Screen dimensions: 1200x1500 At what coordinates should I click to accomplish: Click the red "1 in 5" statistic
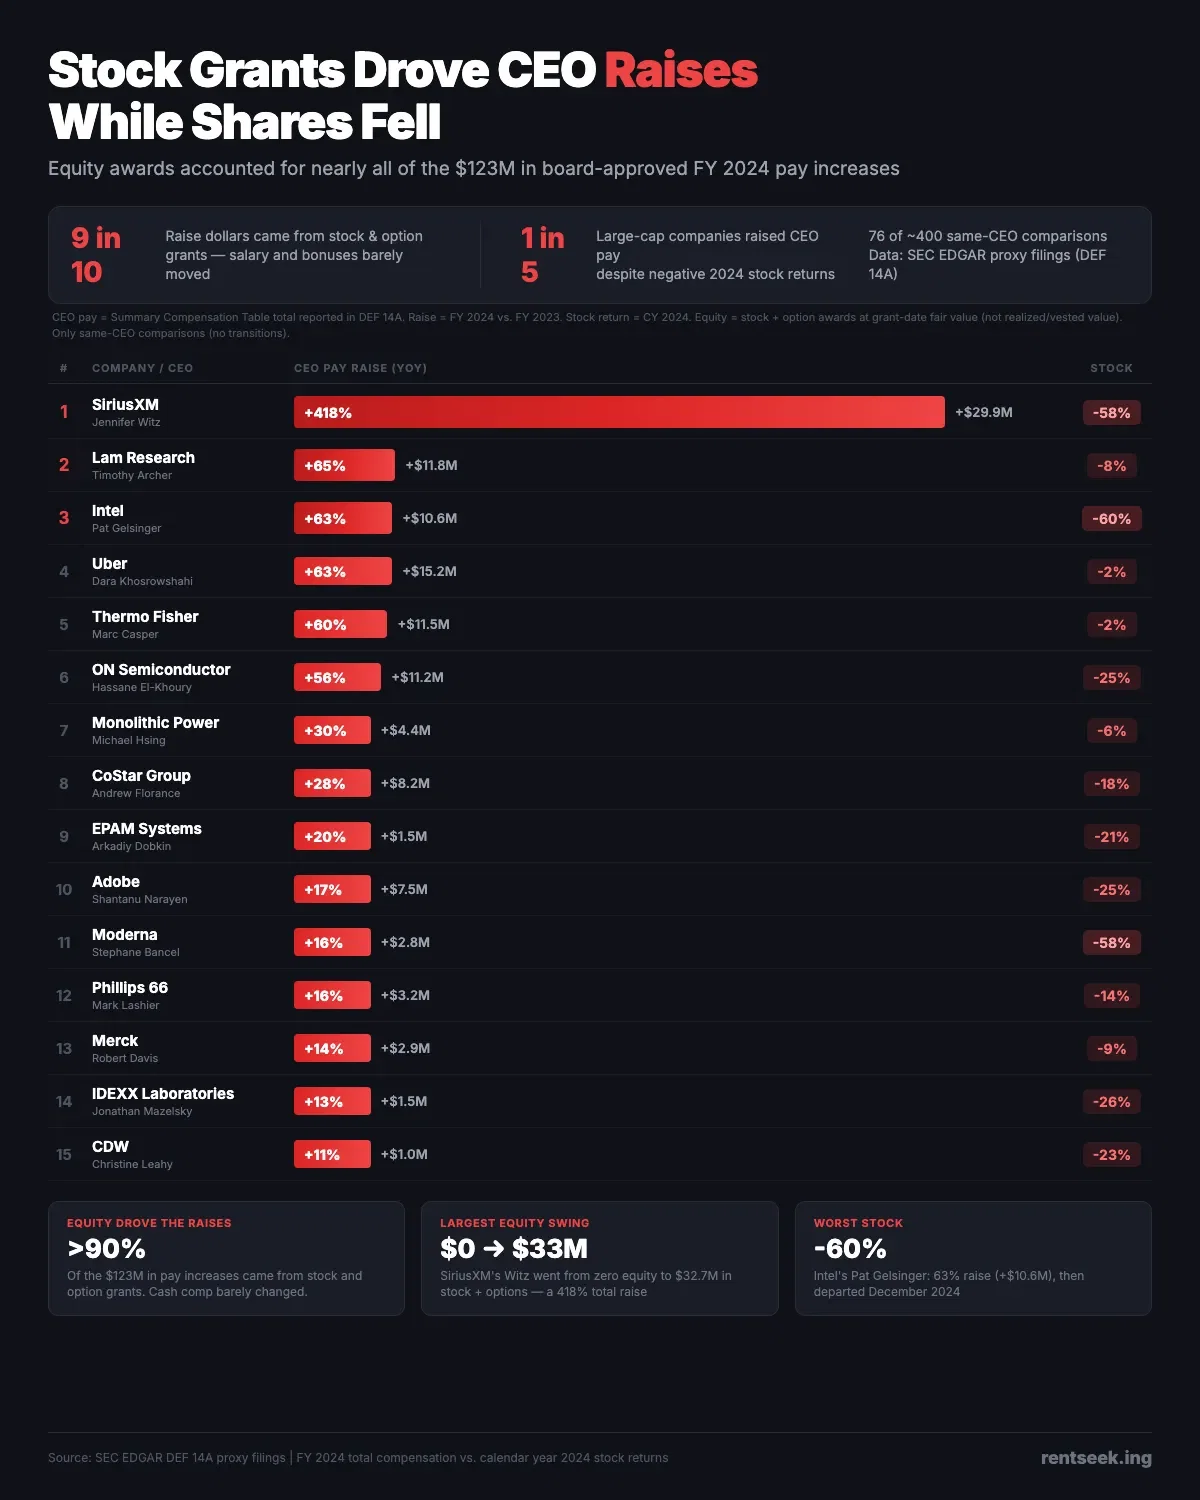click(x=542, y=254)
